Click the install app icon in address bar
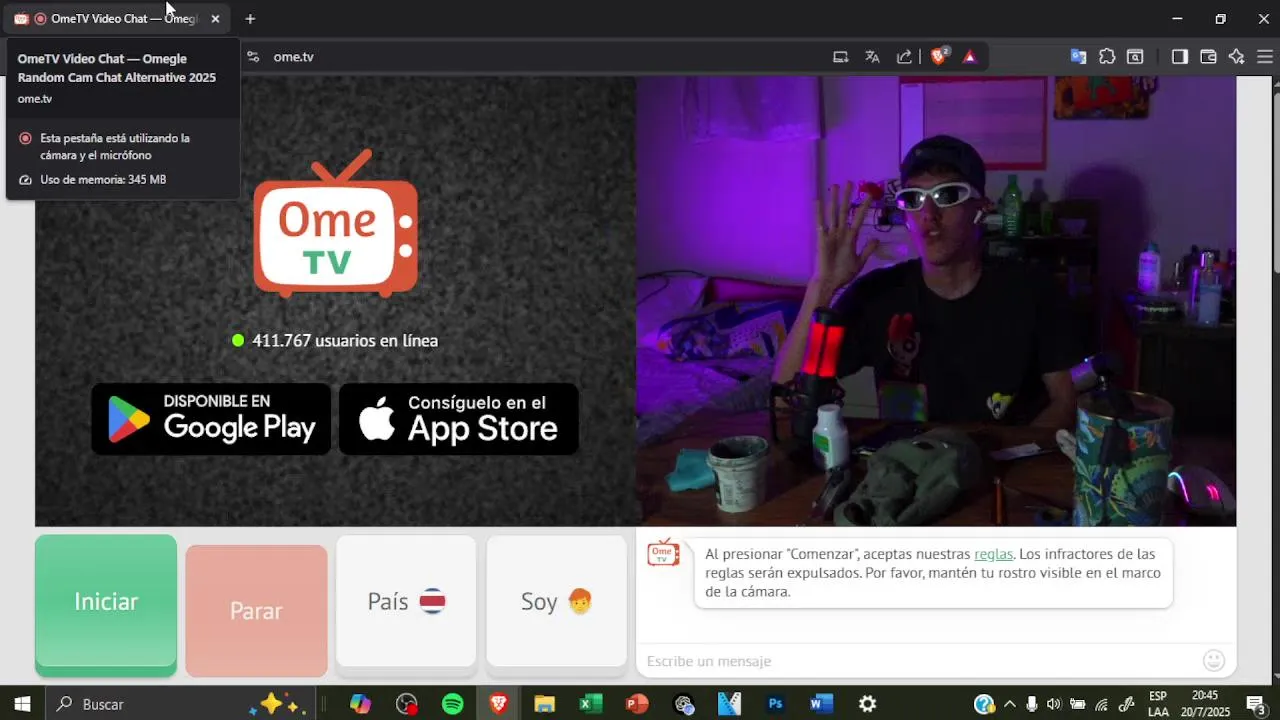This screenshot has width=1280, height=720. 841,57
